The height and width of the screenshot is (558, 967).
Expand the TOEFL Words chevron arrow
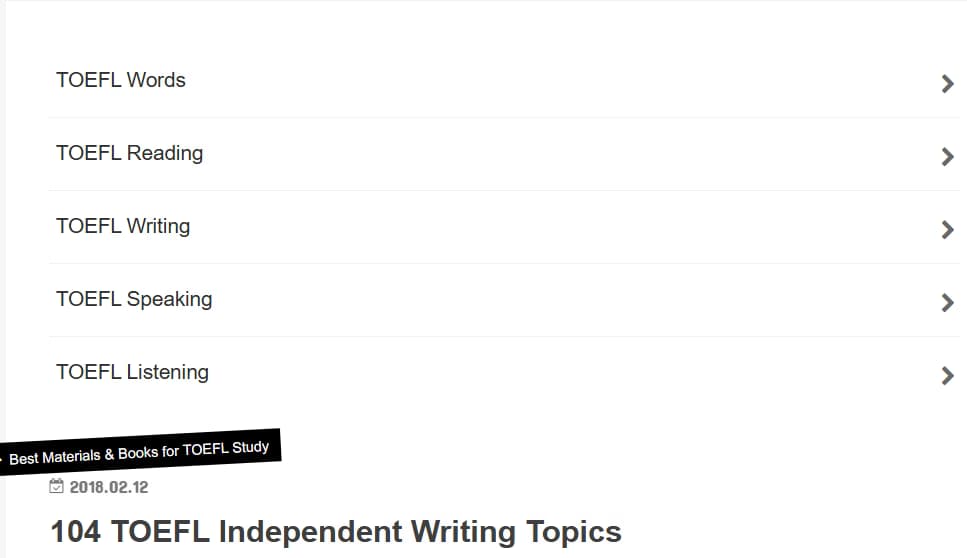tap(947, 84)
